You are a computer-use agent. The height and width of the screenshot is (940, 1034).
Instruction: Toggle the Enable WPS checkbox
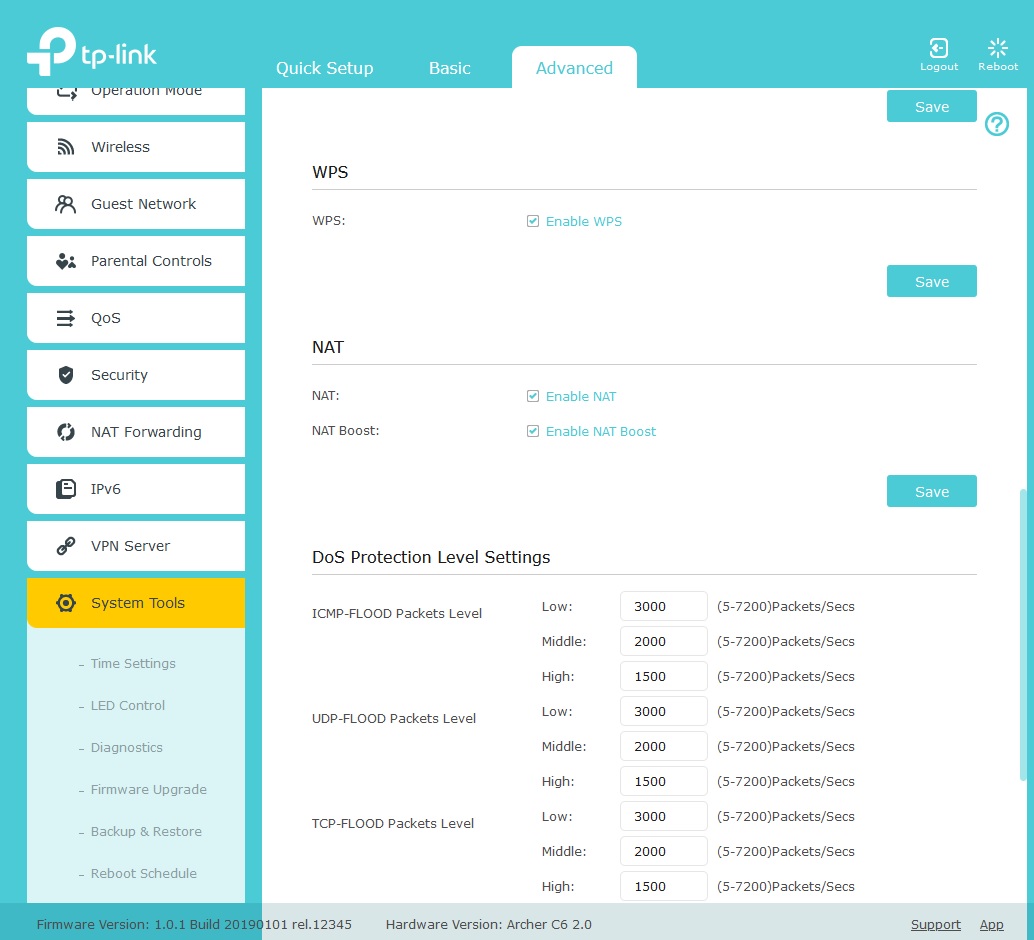click(x=533, y=221)
